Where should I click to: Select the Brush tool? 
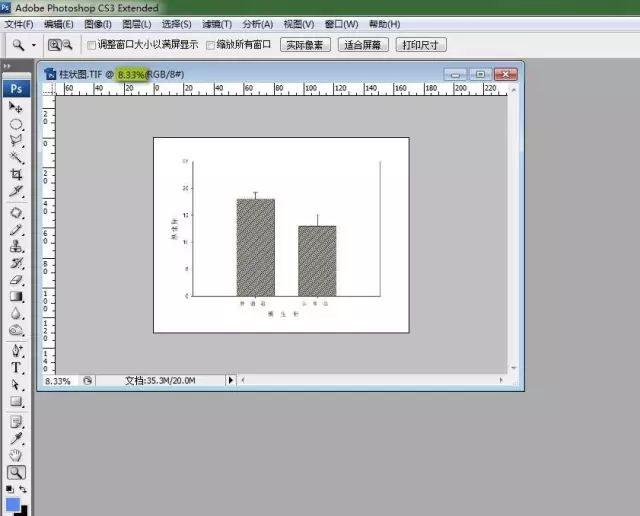tap(16, 229)
